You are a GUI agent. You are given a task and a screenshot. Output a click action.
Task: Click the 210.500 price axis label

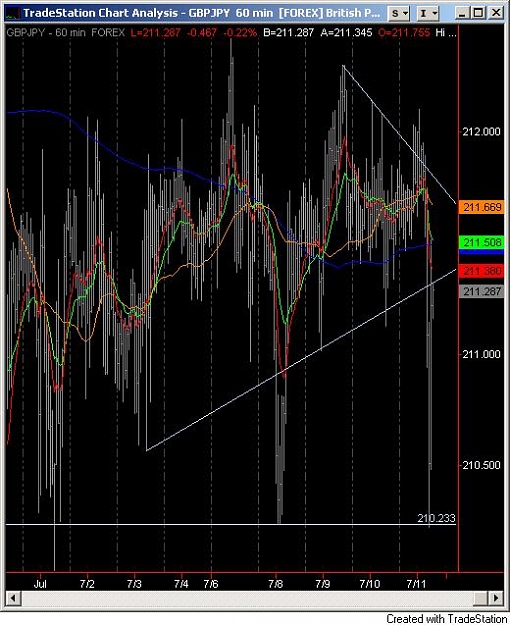(481, 465)
